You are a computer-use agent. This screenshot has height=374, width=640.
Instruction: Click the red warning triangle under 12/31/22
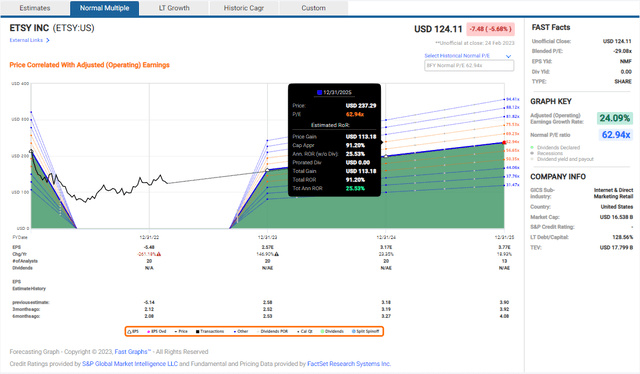click(x=159, y=254)
